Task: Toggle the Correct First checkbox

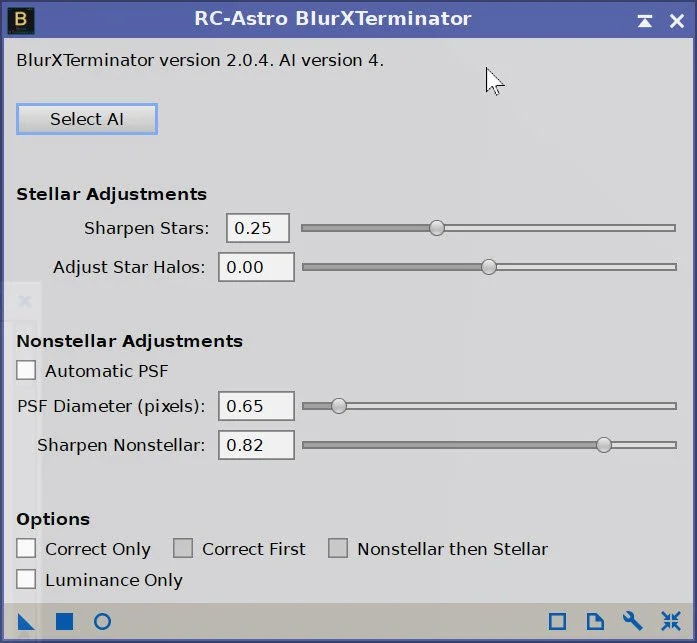Action: pyautogui.click(x=183, y=548)
